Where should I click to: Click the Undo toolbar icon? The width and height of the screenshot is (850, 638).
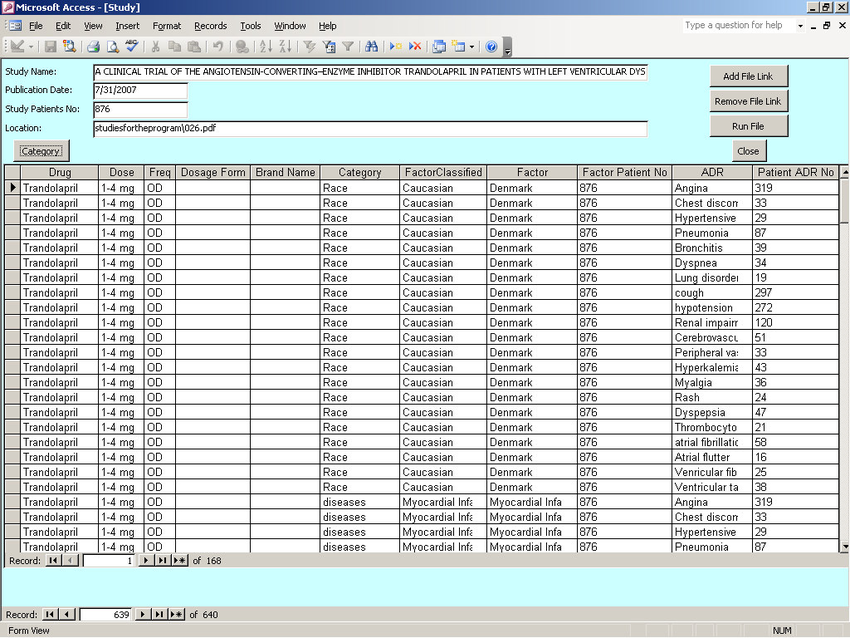(218, 47)
